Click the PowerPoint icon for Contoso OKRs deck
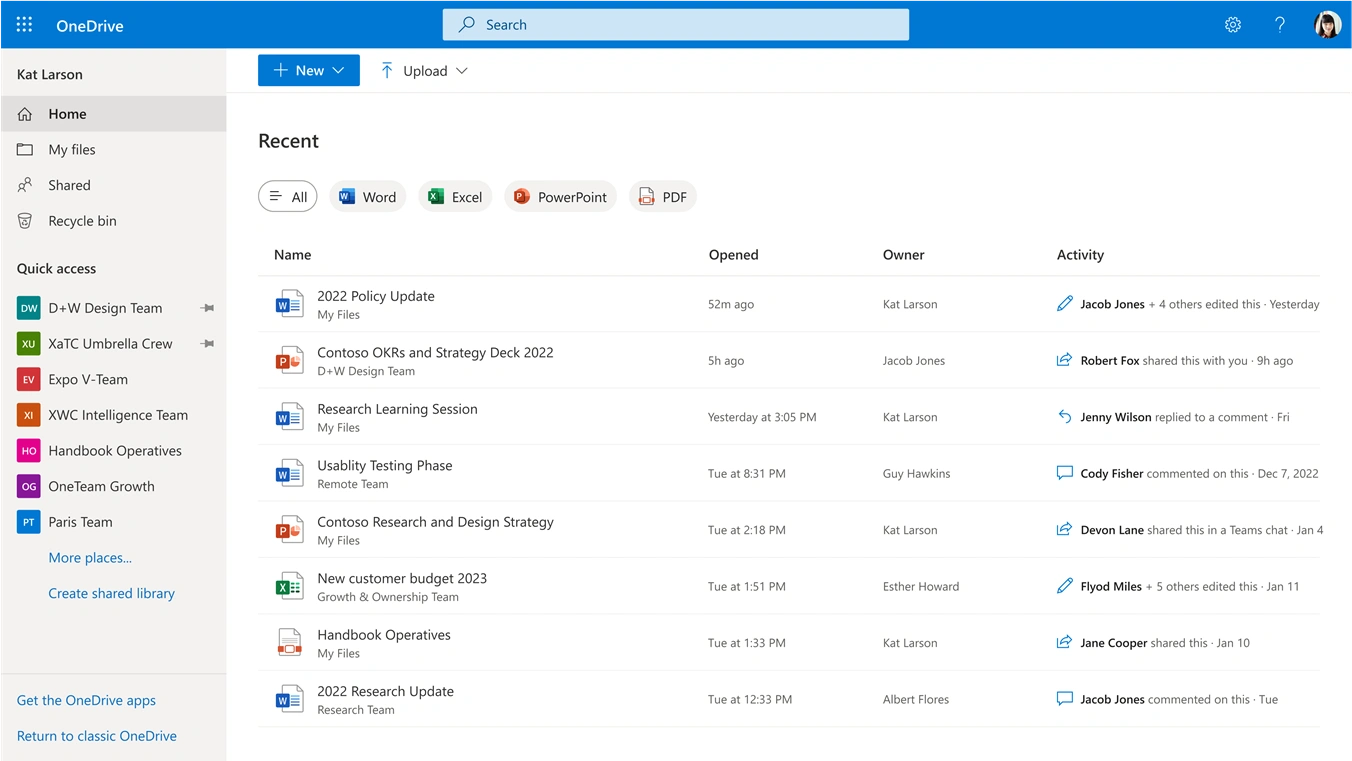The width and height of the screenshot is (1352, 761). tap(289, 360)
